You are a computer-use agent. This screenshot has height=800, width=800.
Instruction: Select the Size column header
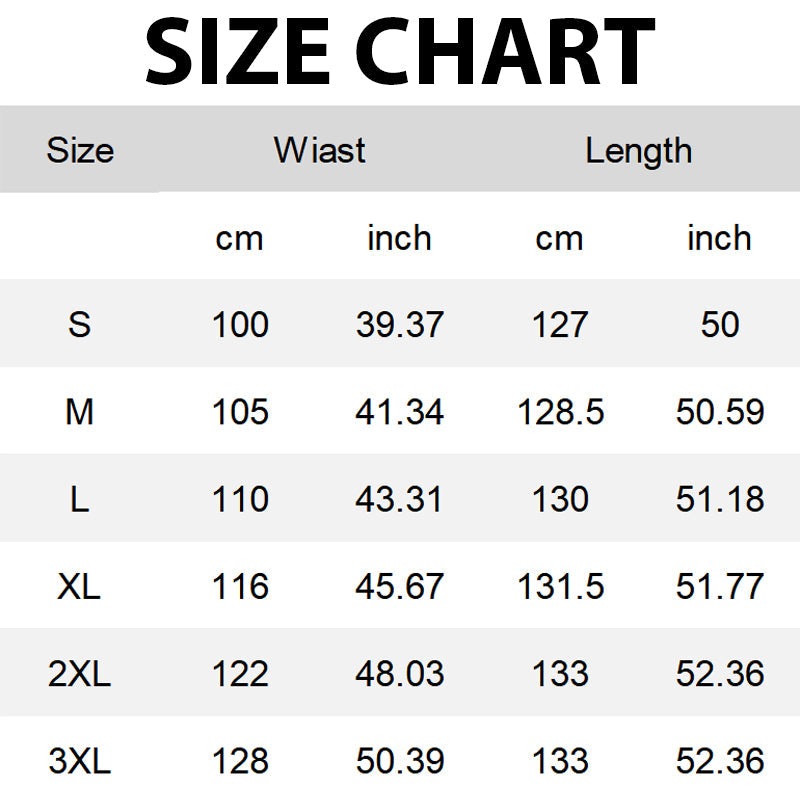(80, 151)
